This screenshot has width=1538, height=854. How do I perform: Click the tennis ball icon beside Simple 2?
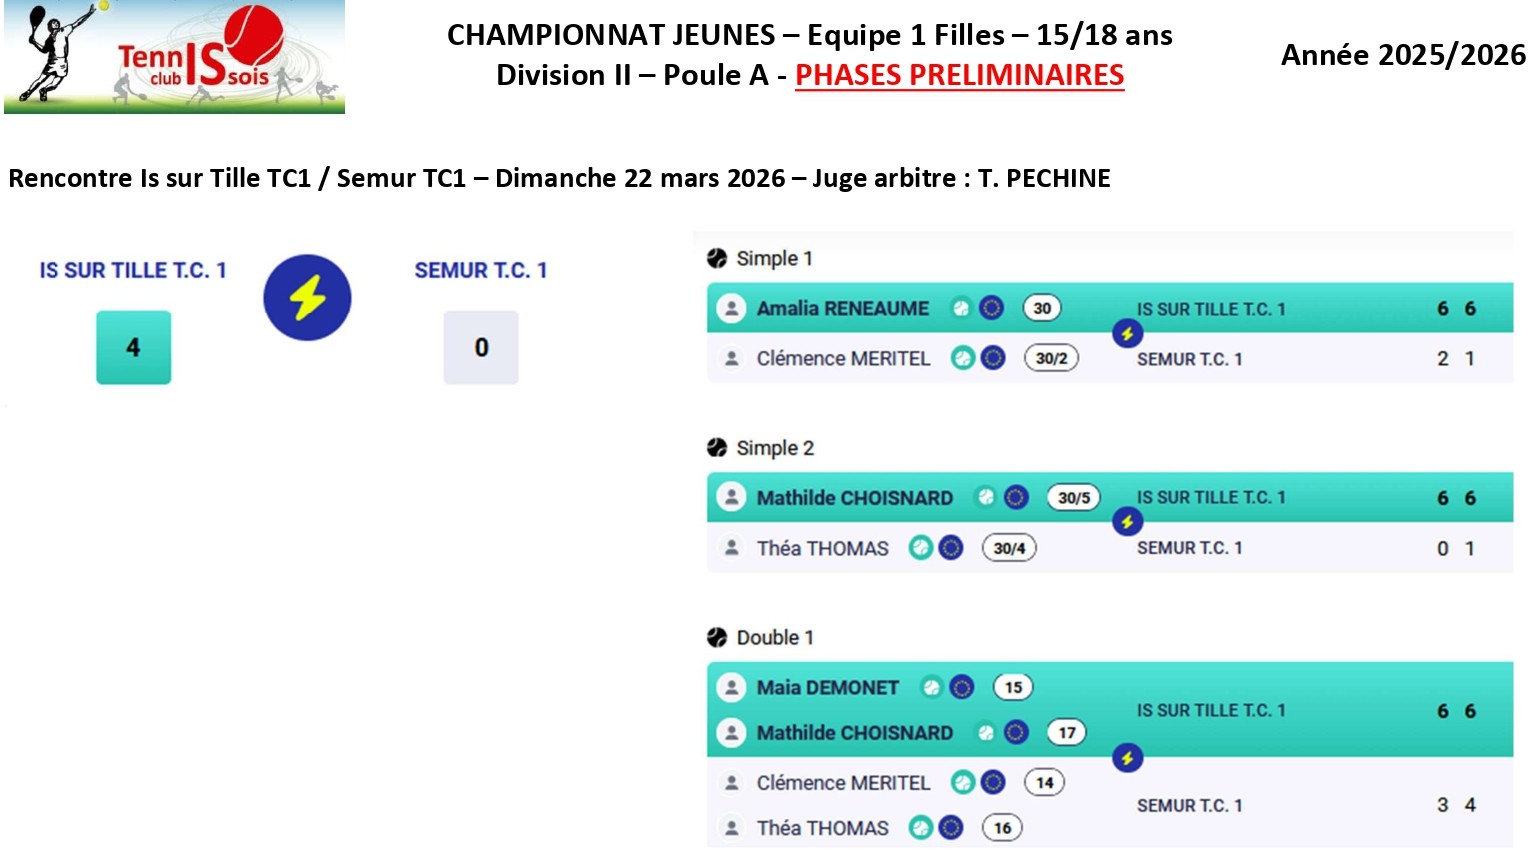pyautogui.click(x=717, y=448)
